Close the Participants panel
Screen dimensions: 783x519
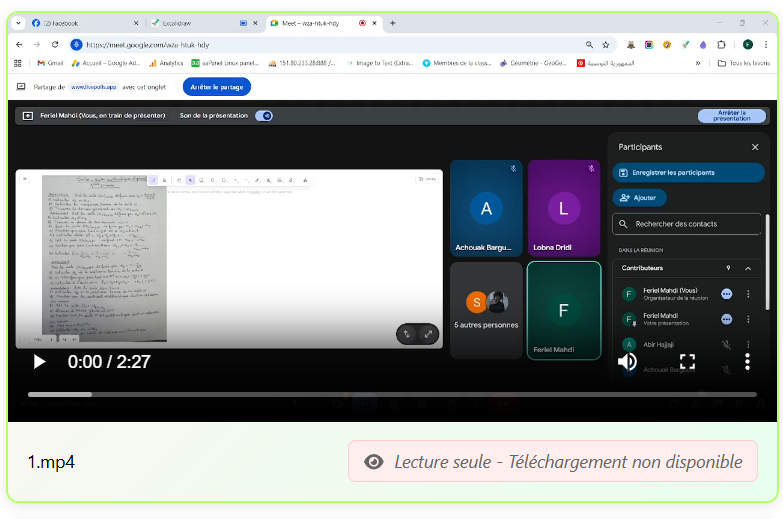point(755,147)
